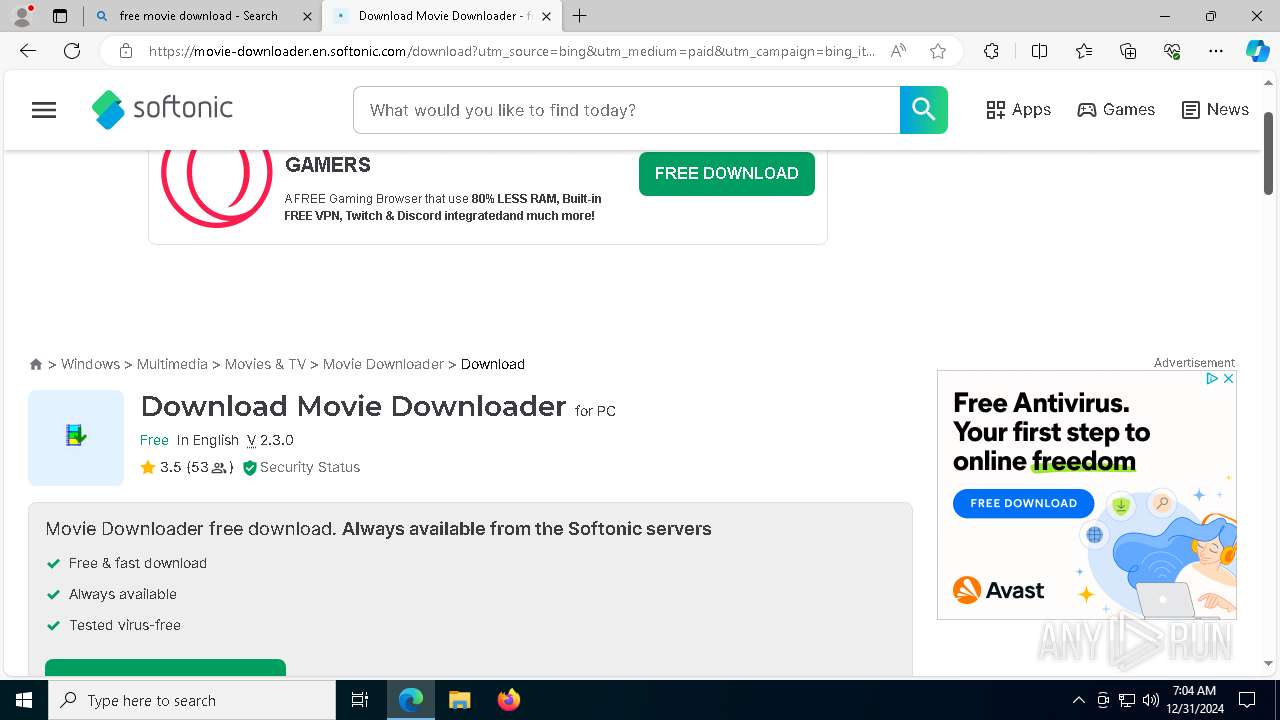Open Task View on the taskbar
Image resolution: width=1280 pixels, height=720 pixels.
[x=360, y=700]
